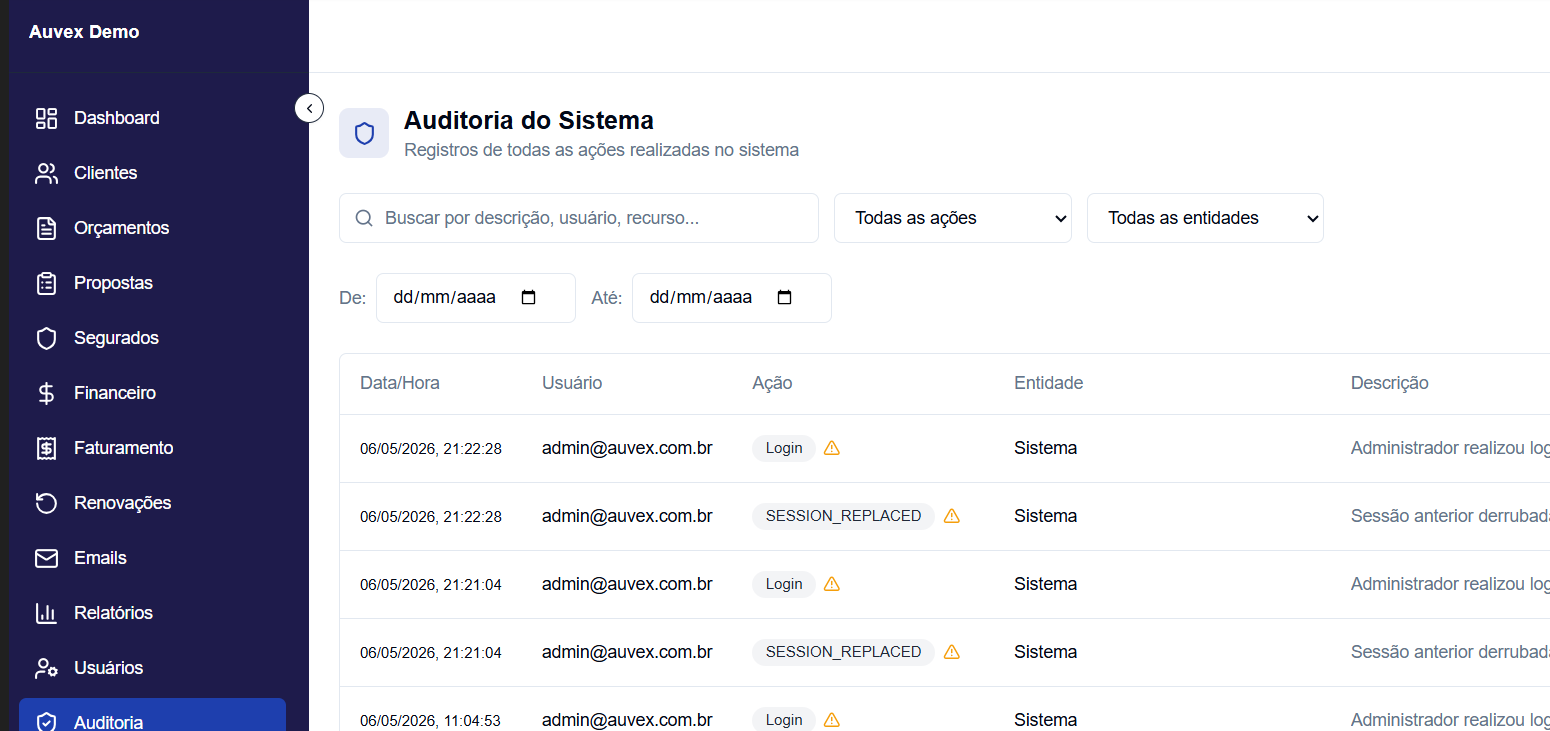This screenshot has width=1550, height=731.
Task: Click warning icon on 11:04:53 Login row
Action: pos(832,720)
